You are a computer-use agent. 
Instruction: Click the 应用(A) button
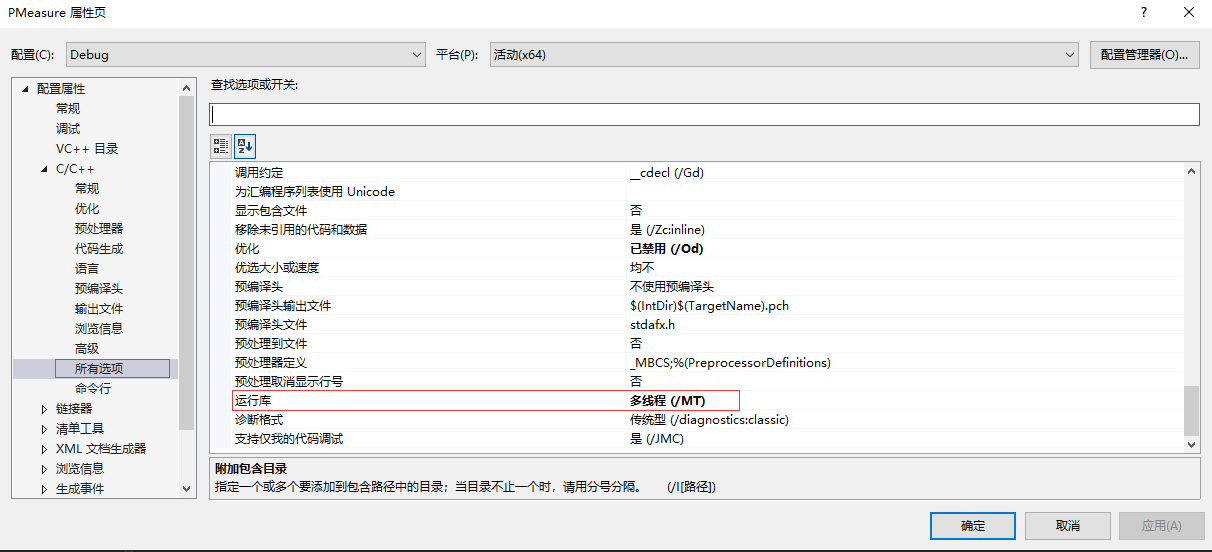(x=1161, y=526)
